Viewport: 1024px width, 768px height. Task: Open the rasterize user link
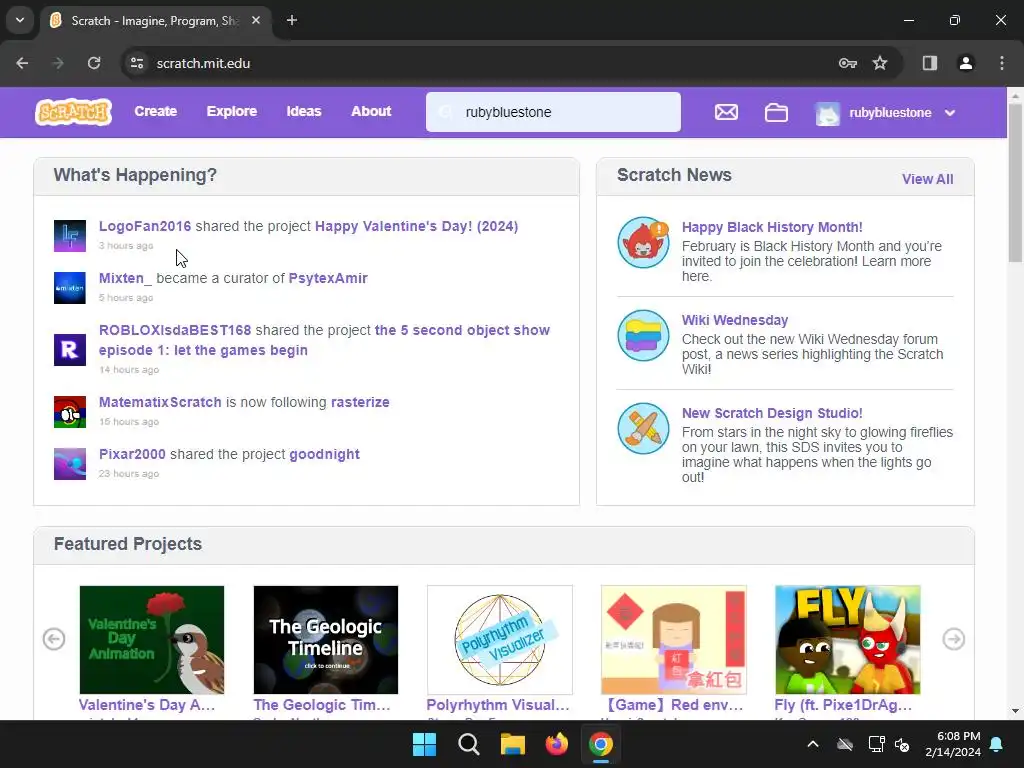point(360,402)
